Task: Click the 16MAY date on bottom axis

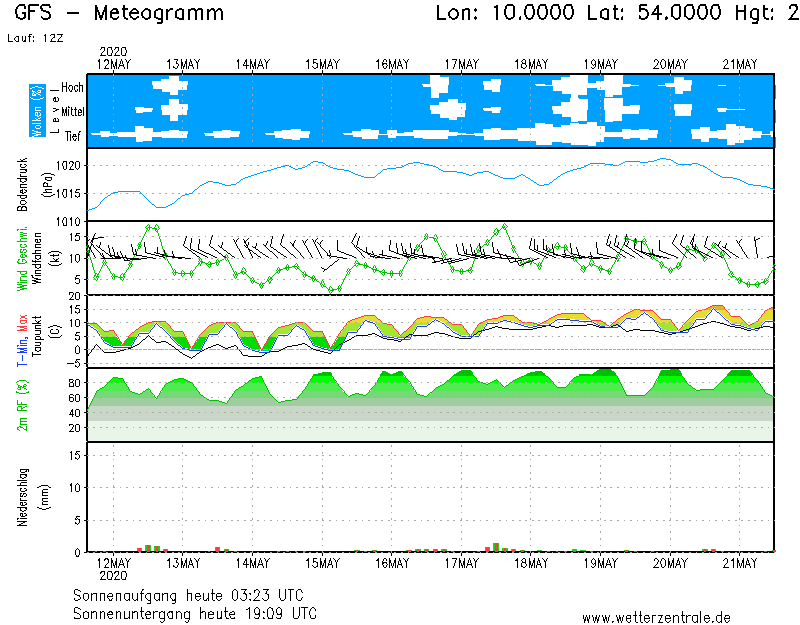Action: 392,563
